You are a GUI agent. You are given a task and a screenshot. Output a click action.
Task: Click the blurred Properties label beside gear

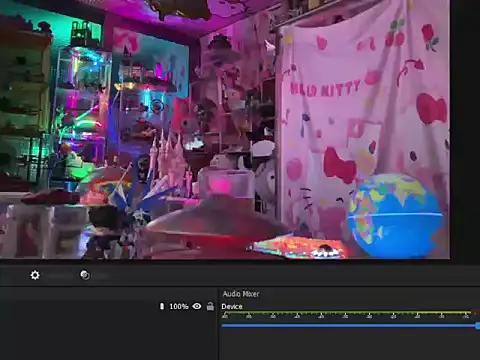[59, 276]
